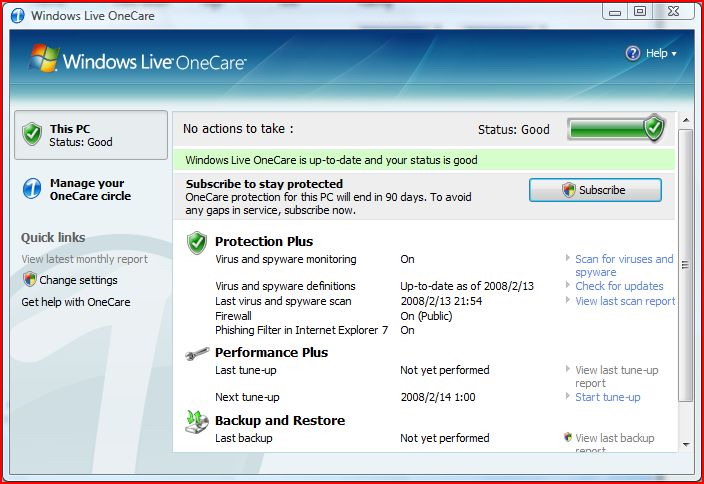Screen dimensions: 704x484
Task: Click Last virus and spyware scan label
Action: (x=283, y=301)
